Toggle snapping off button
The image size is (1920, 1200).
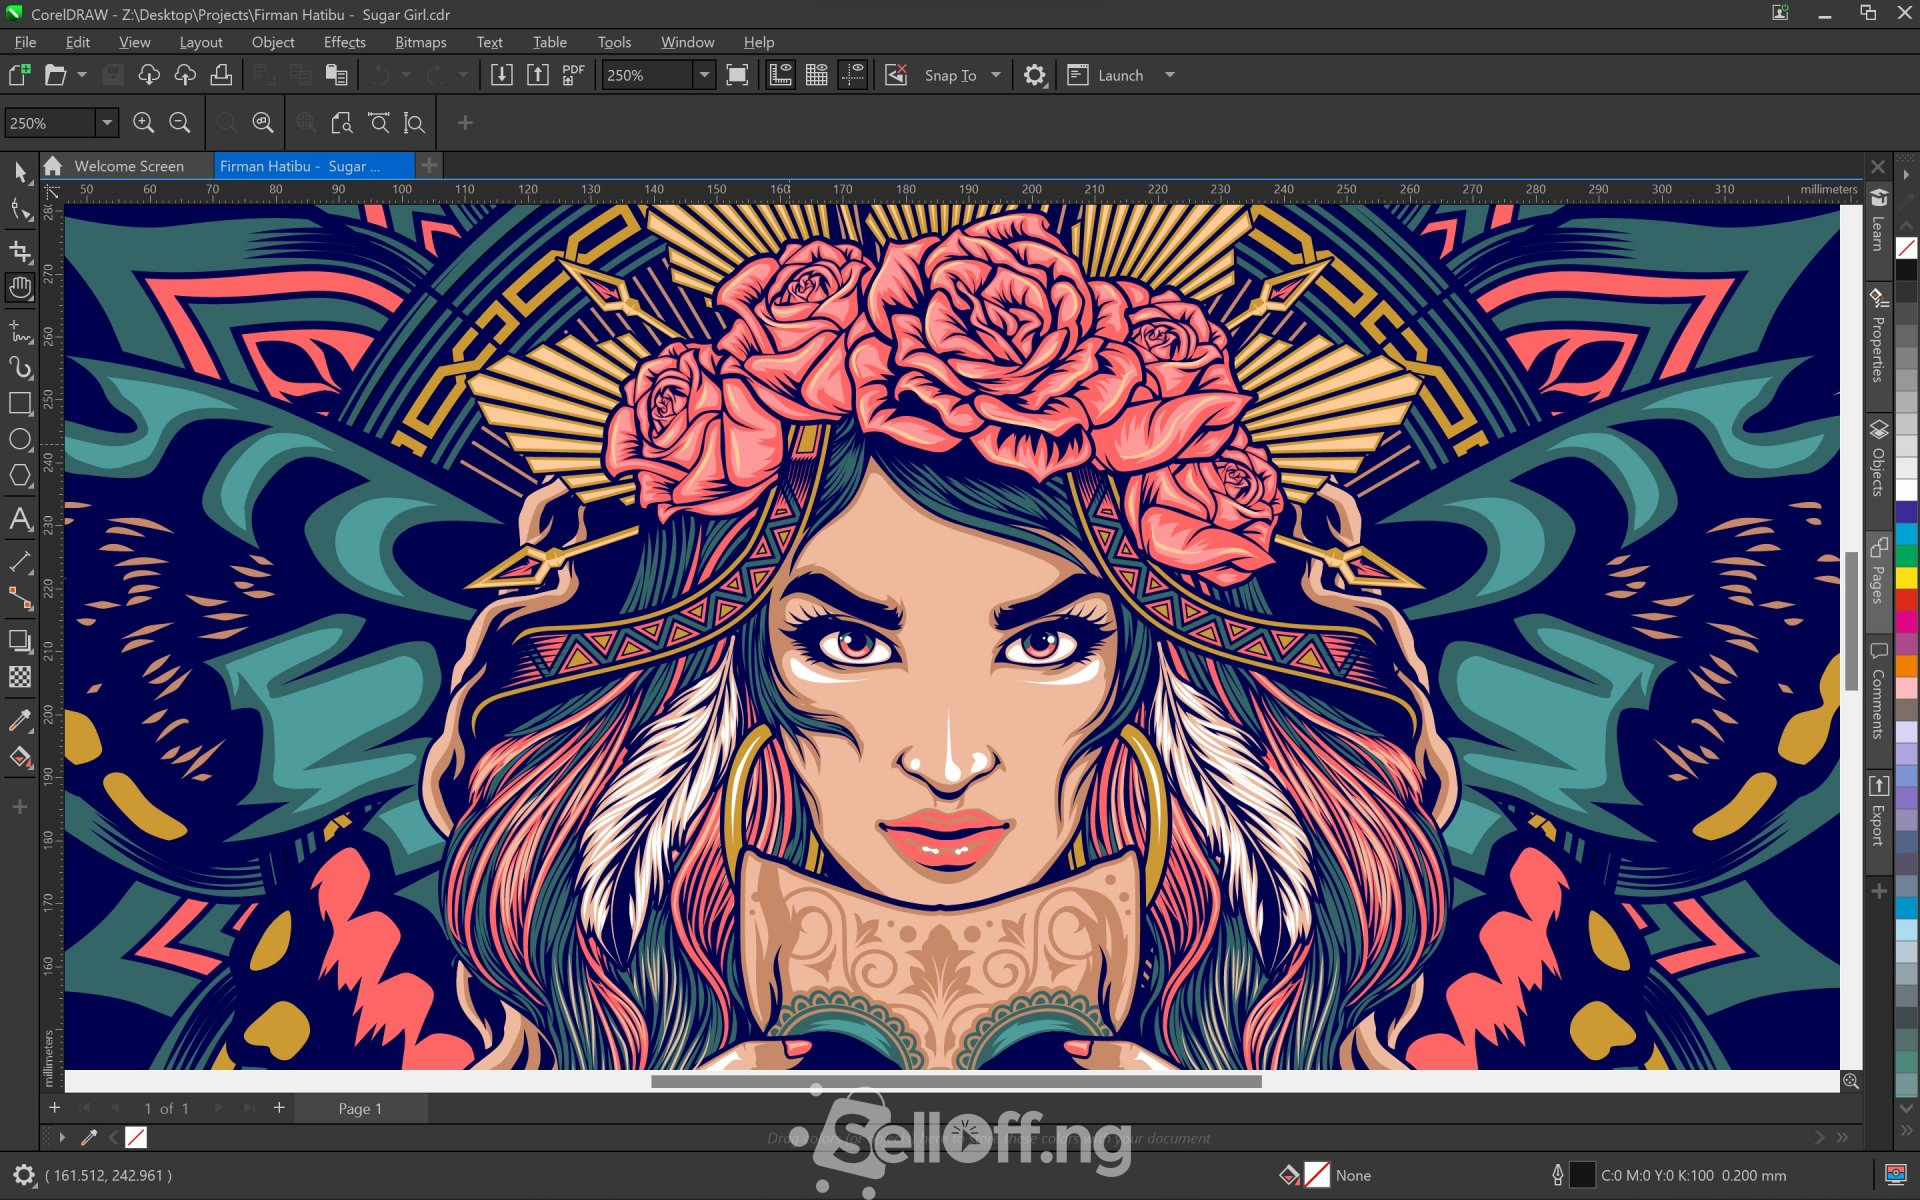tap(896, 75)
